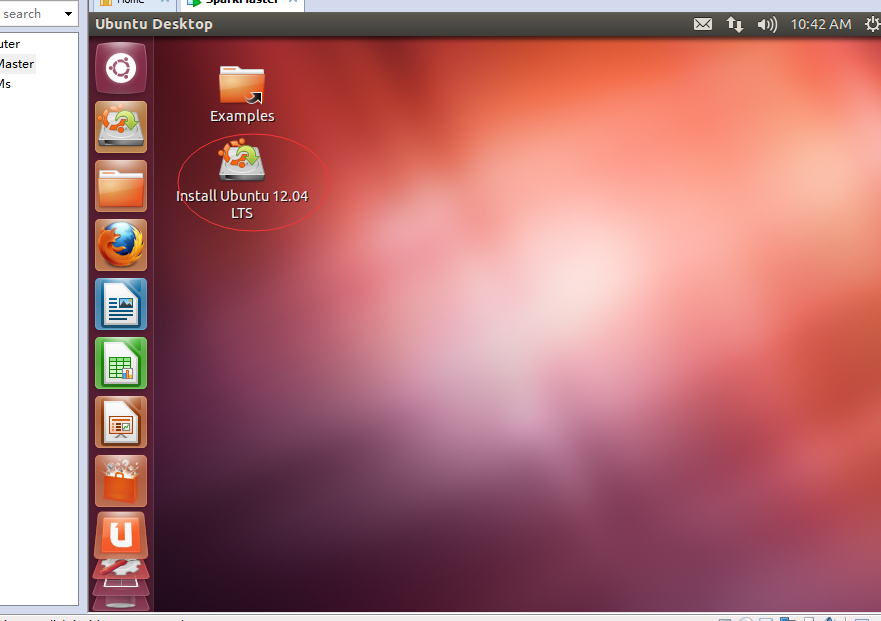Screen dimensions: 881x621
Task: Open Ubuntu Software Center shopping bag icon
Action: point(121,481)
